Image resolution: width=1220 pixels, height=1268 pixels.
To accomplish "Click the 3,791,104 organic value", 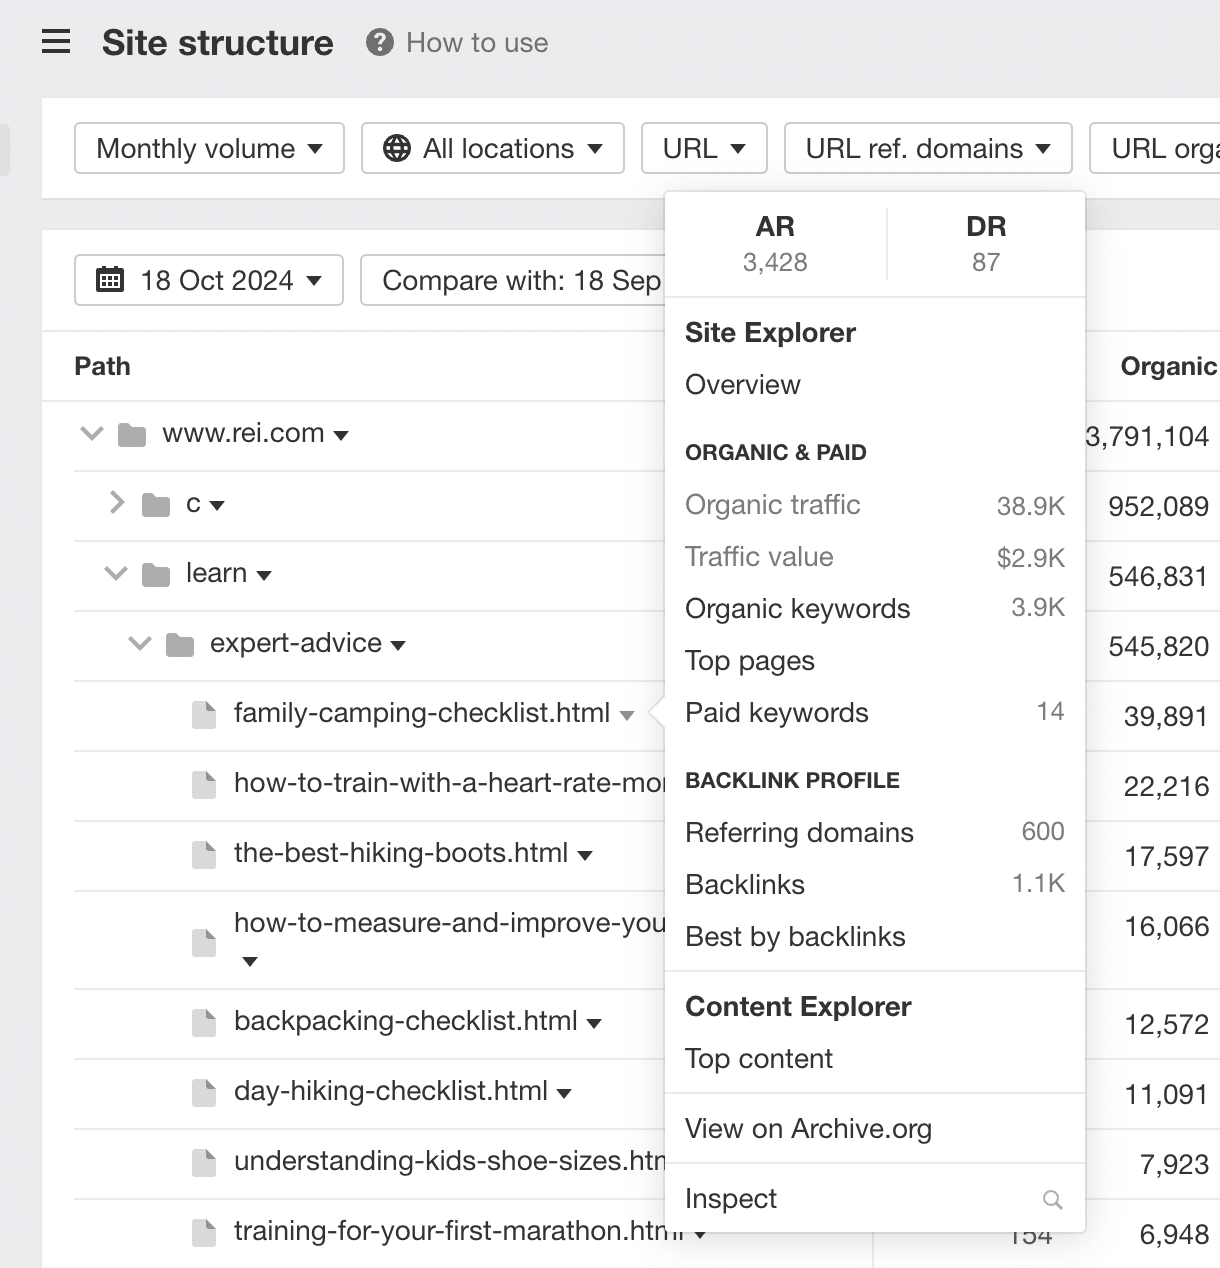I will click(x=1147, y=436).
